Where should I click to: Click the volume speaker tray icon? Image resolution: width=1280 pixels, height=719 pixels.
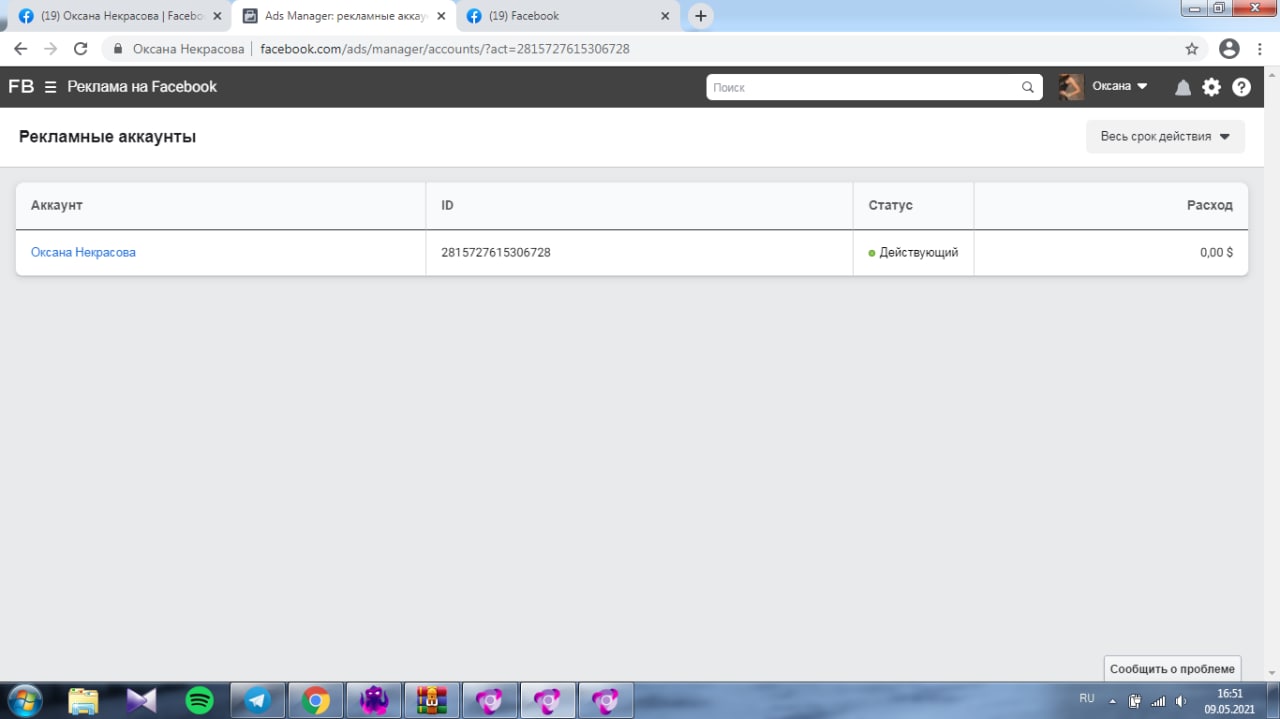point(1181,701)
